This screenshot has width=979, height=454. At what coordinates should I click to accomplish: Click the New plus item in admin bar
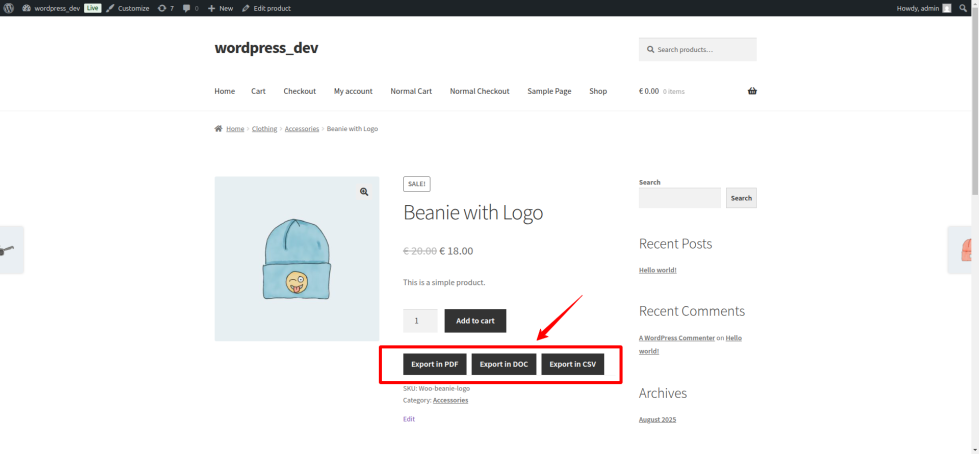(x=220, y=8)
